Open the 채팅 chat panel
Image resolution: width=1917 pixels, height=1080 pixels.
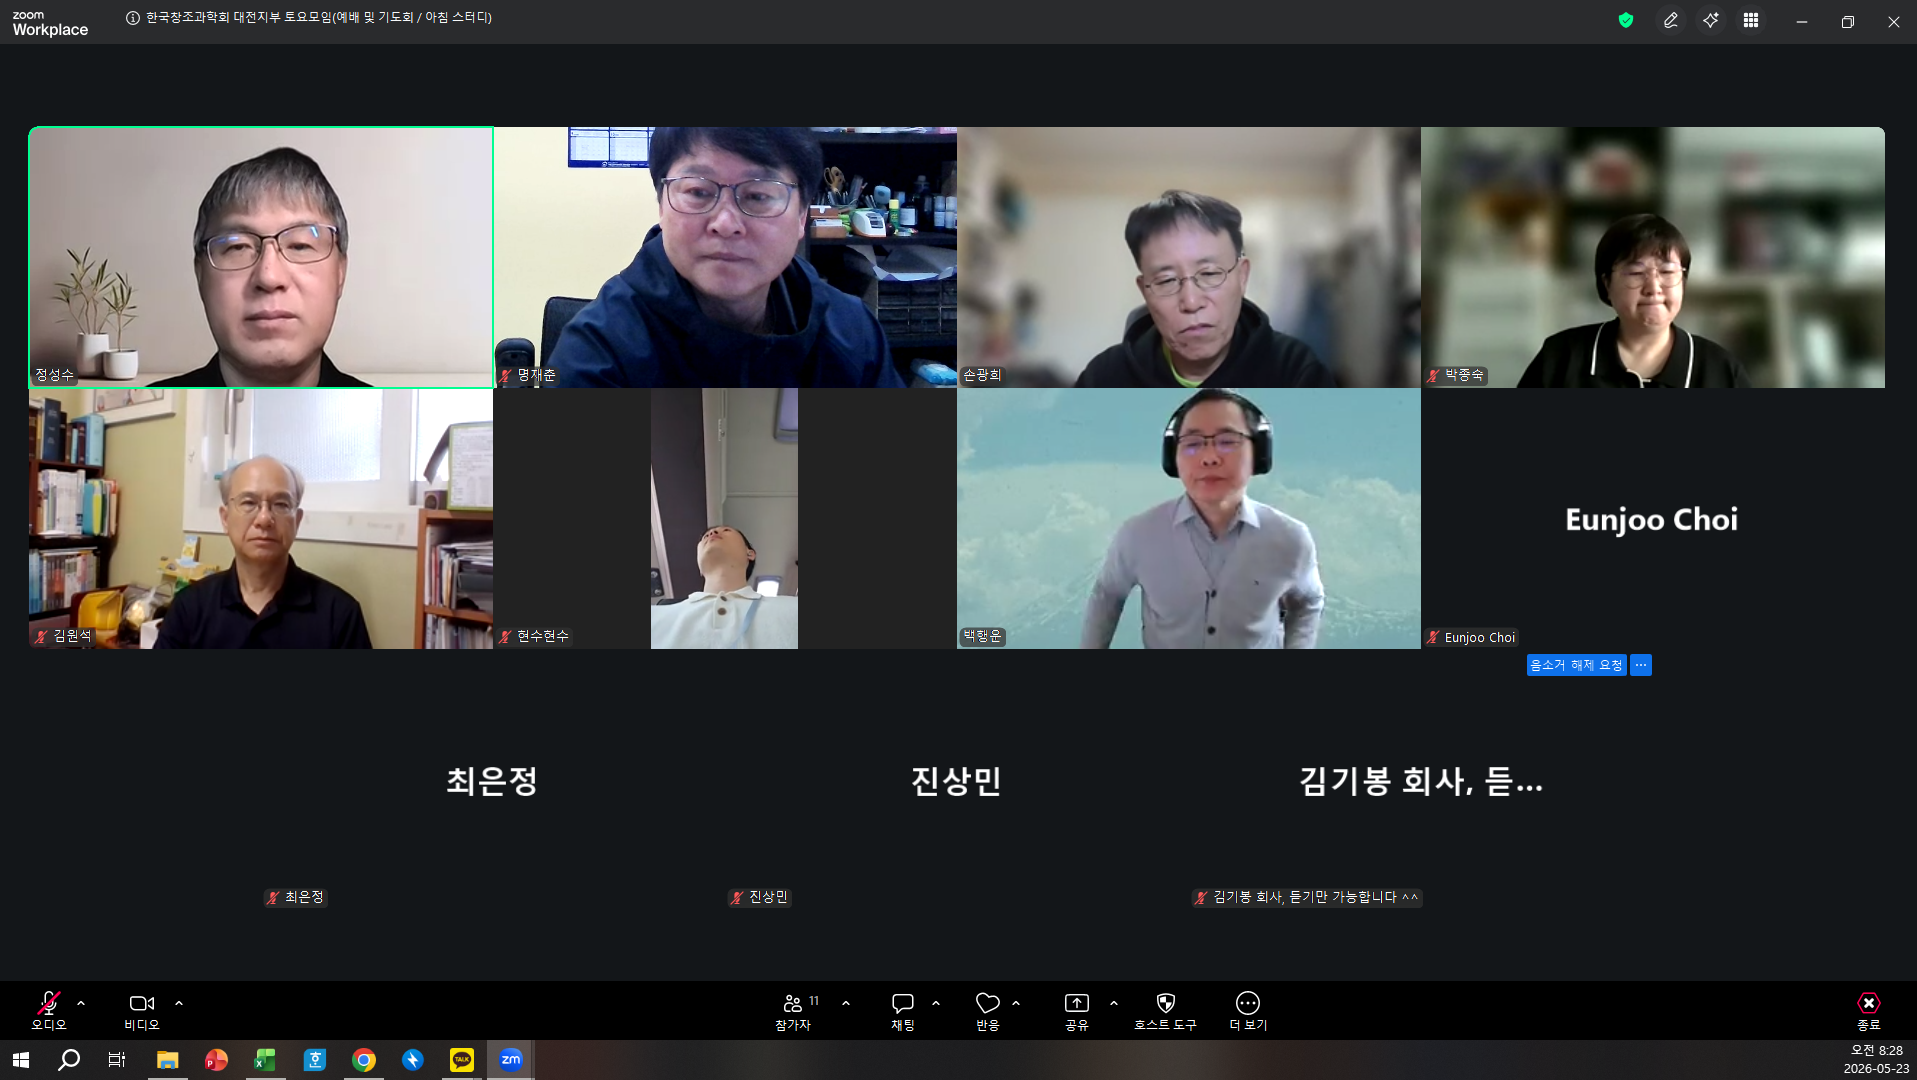tap(903, 1011)
